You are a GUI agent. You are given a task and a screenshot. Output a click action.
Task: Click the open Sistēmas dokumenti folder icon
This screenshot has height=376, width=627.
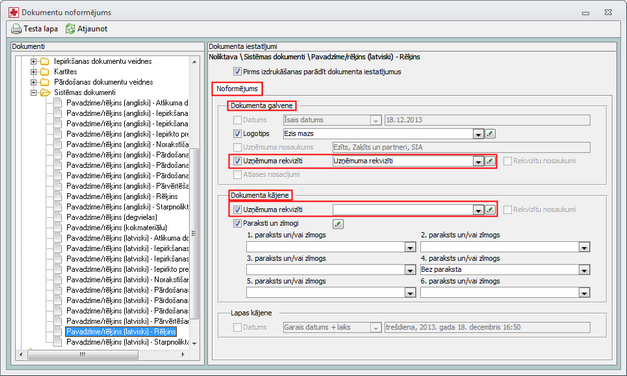coord(45,92)
